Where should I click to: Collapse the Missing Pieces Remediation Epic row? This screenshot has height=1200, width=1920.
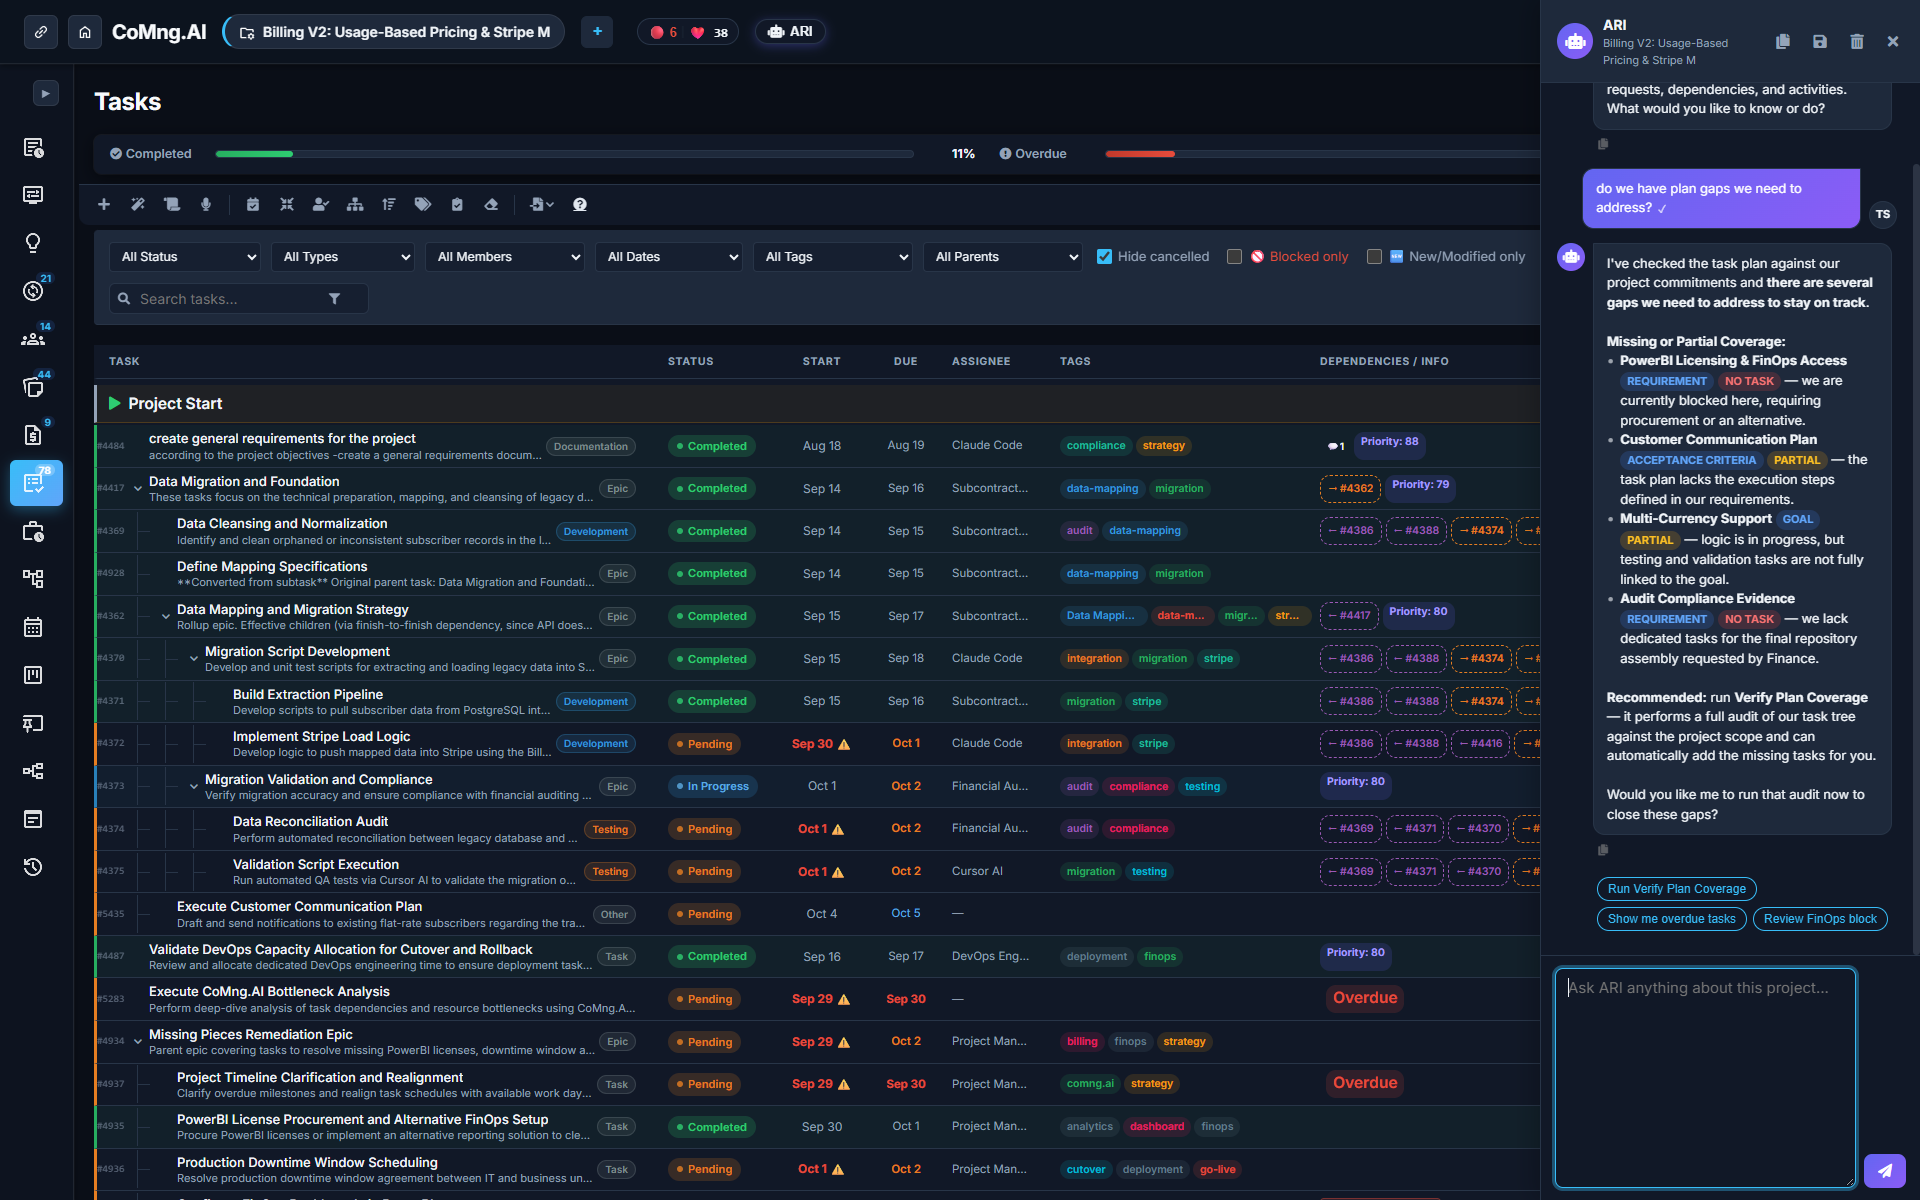click(x=138, y=1042)
